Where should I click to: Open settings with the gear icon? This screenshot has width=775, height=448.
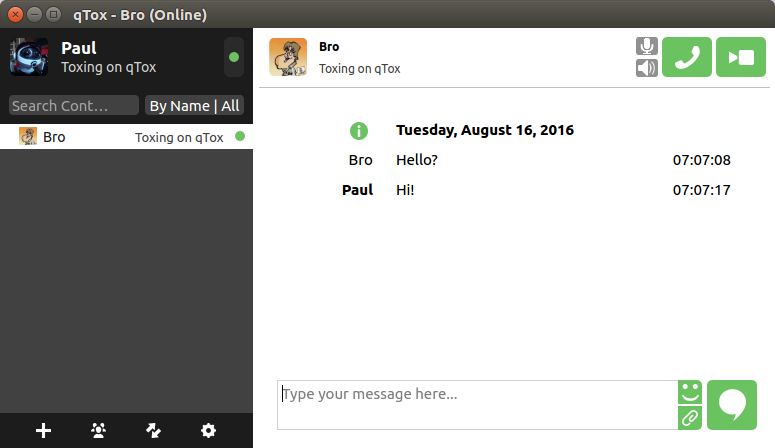[x=208, y=430]
